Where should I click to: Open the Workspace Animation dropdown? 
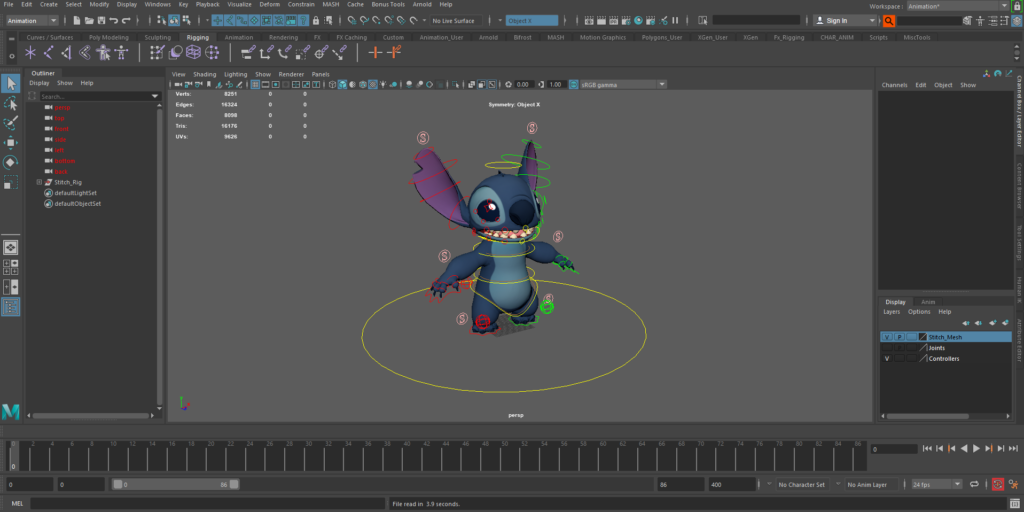[958, 6]
